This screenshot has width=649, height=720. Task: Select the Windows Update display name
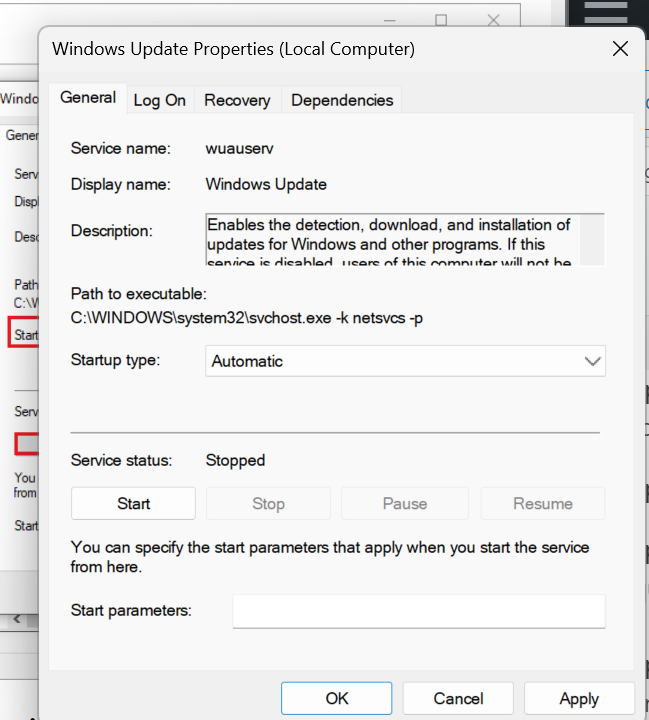266,184
